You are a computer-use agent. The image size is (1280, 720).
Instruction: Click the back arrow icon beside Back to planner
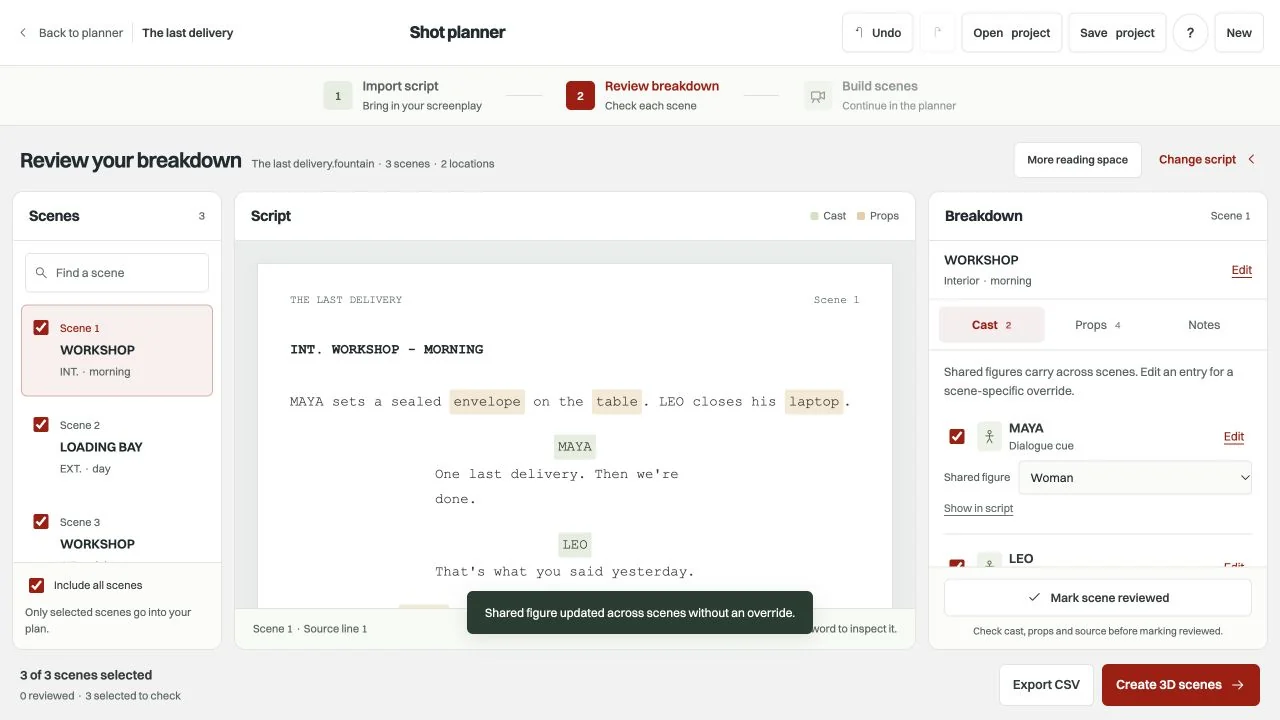tap(23, 33)
